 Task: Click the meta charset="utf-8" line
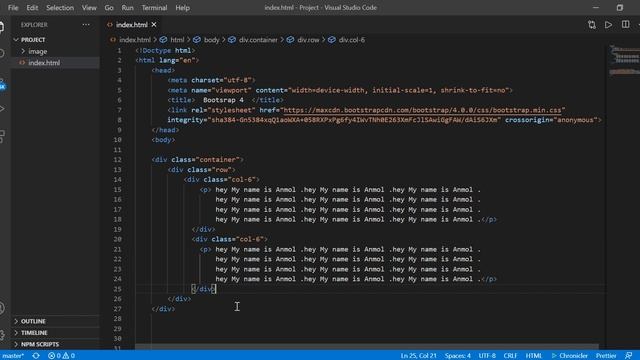211,80
